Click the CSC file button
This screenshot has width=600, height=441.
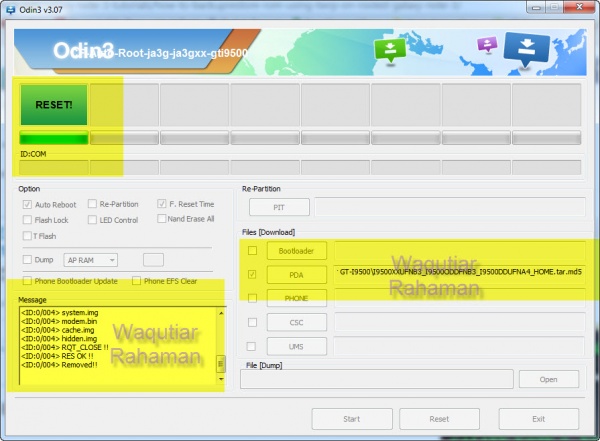coord(297,322)
